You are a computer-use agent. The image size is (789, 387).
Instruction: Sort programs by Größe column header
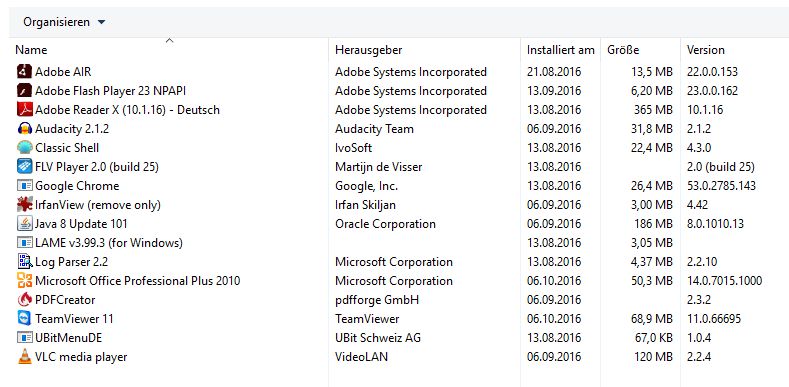(x=641, y=50)
